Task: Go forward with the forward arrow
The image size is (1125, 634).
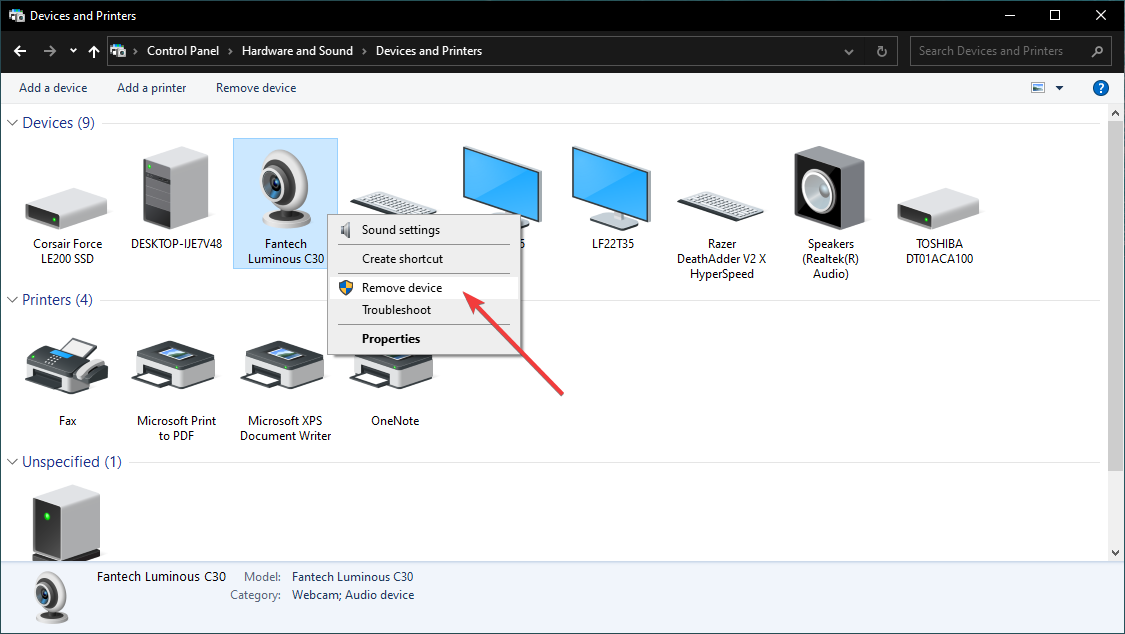Action: tap(50, 51)
